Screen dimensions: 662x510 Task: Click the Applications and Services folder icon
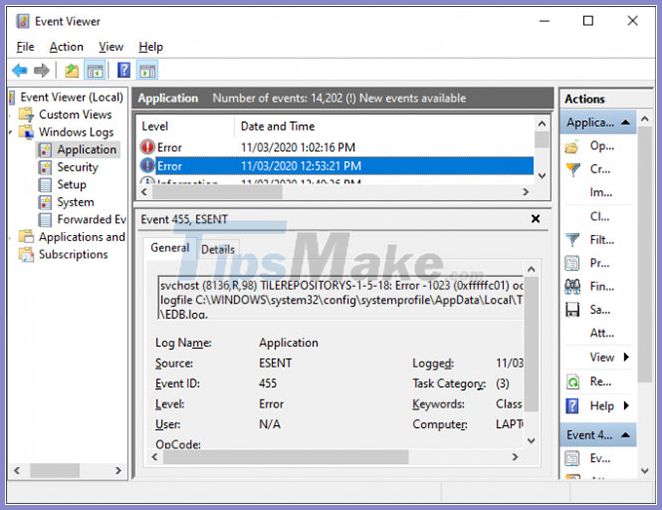pyautogui.click(x=26, y=237)
